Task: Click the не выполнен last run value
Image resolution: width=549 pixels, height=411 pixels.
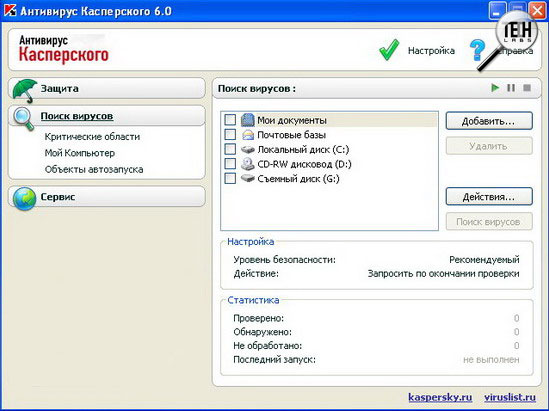Action: pos(491,360)
